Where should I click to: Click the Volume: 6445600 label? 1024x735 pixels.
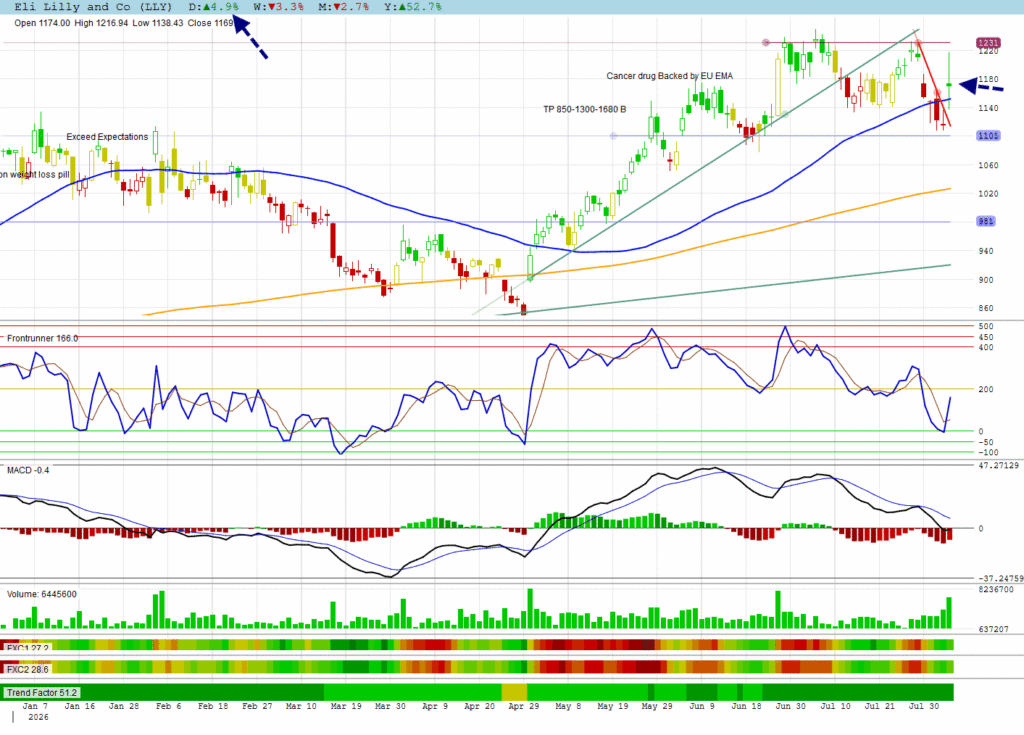42,594
